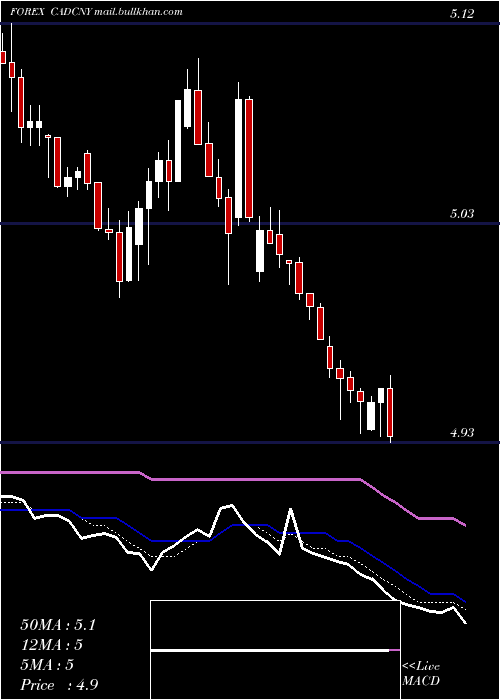
Task: Click the 50MA : 5.1 readout
Action: click(58, 625)
